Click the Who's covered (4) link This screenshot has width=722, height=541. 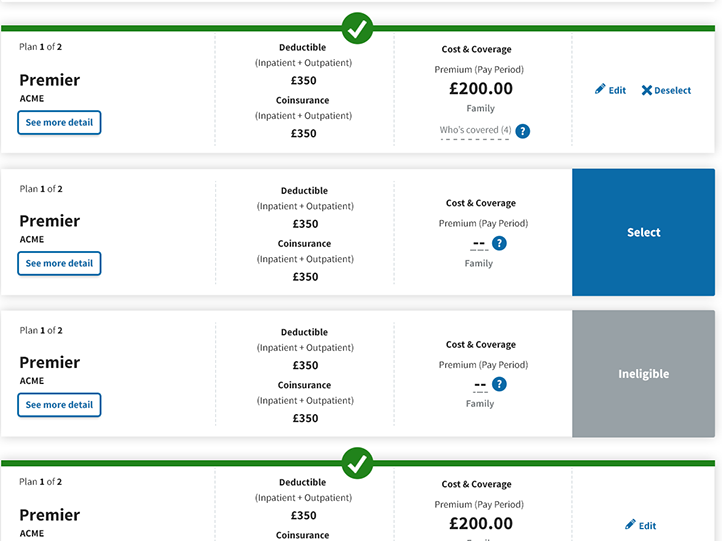tap(475, 130)
